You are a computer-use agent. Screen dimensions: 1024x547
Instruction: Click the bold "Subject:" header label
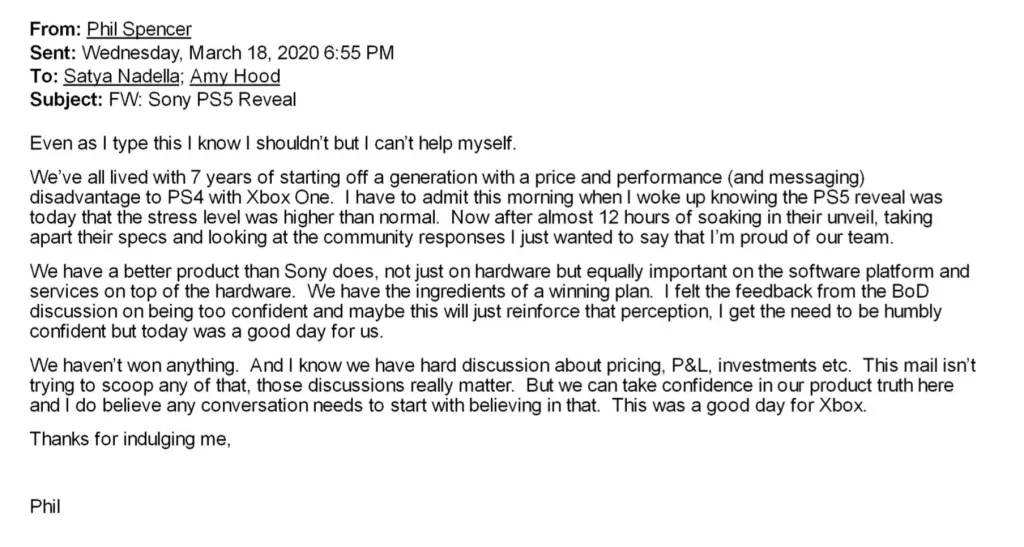pos(66,100)
